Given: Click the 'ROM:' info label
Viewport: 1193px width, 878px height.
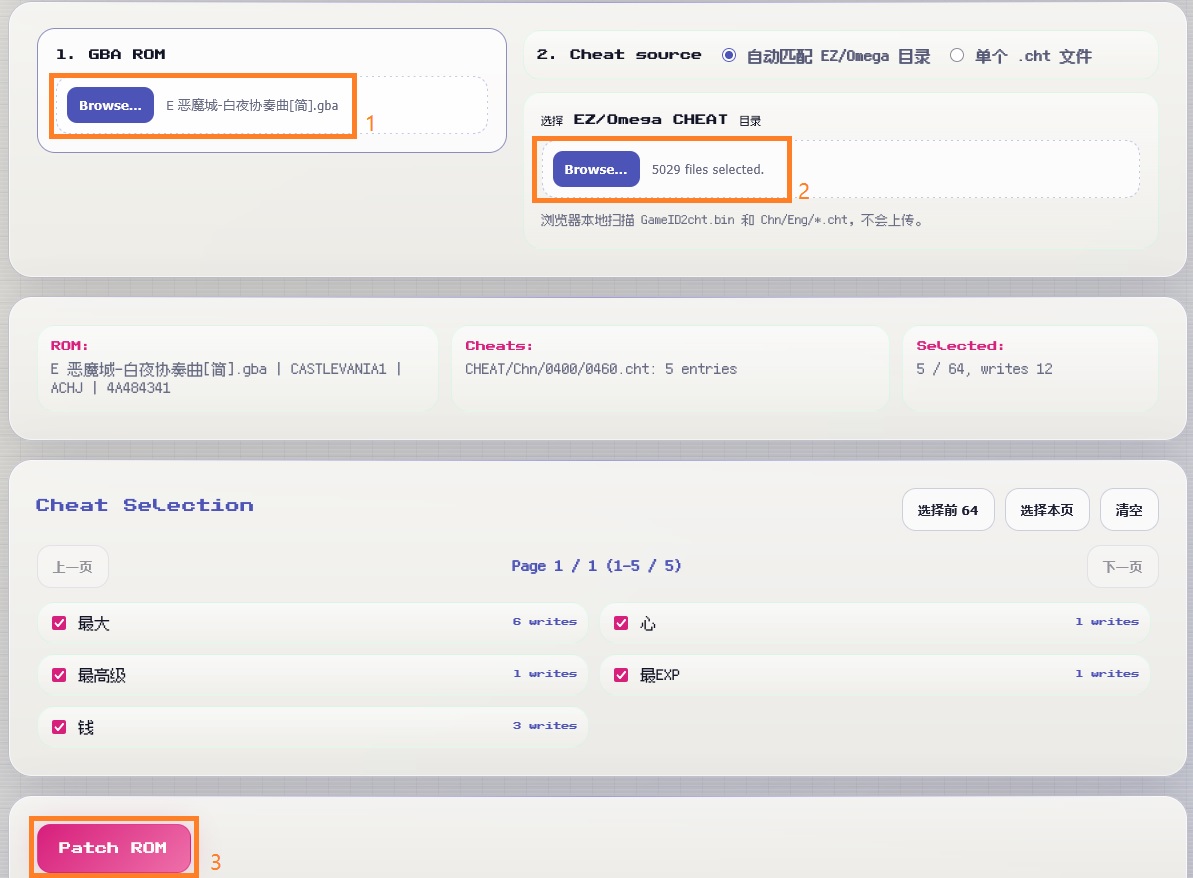Looking at the screenshot, I should tap(69, 345).
